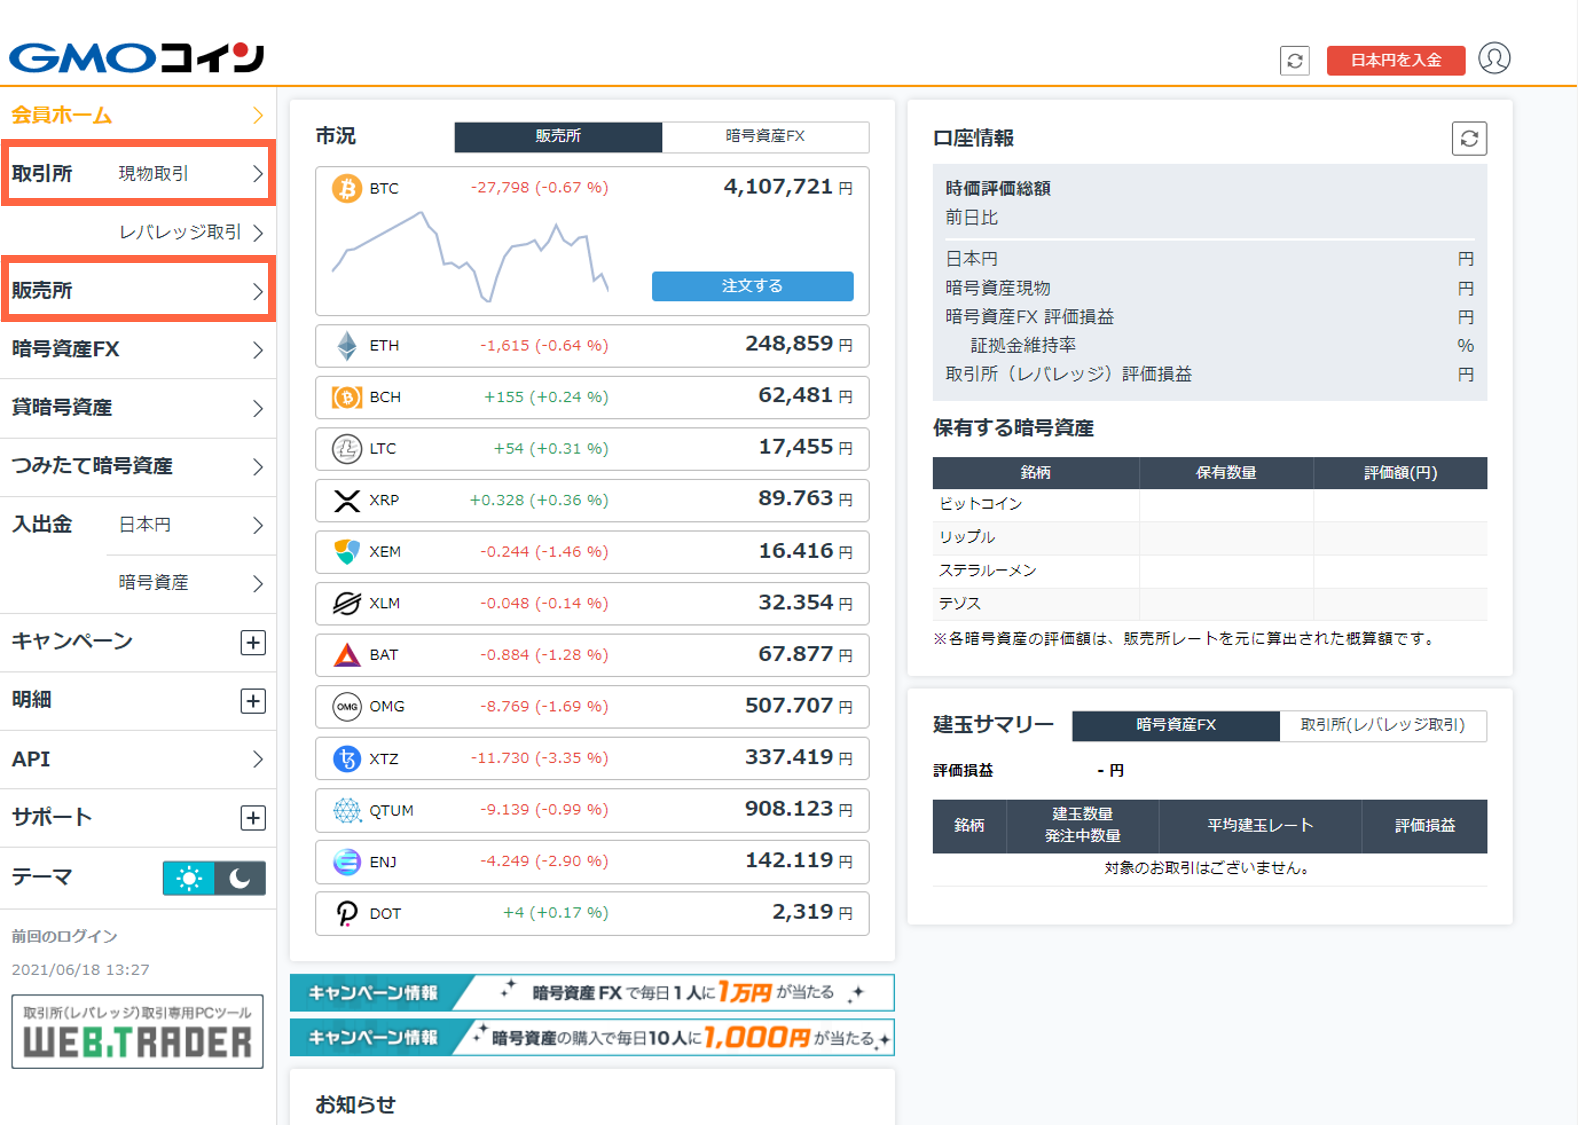The image size is (1578, 1125).
Task: Click the BTC bitcoin coin icon
Action: [347, 188]
